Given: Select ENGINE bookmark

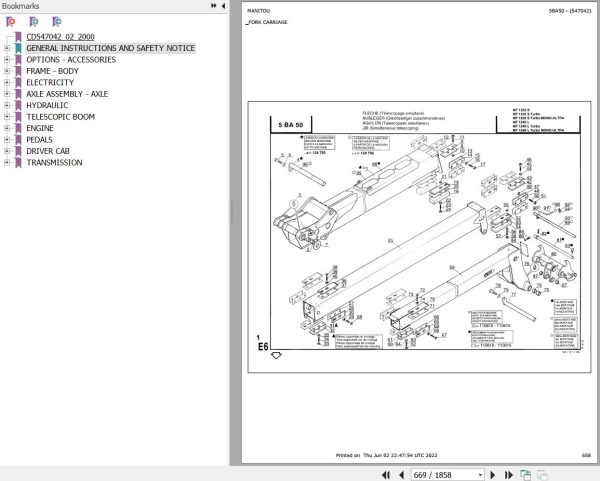Looking at the screenshot, I should (40, 128).
